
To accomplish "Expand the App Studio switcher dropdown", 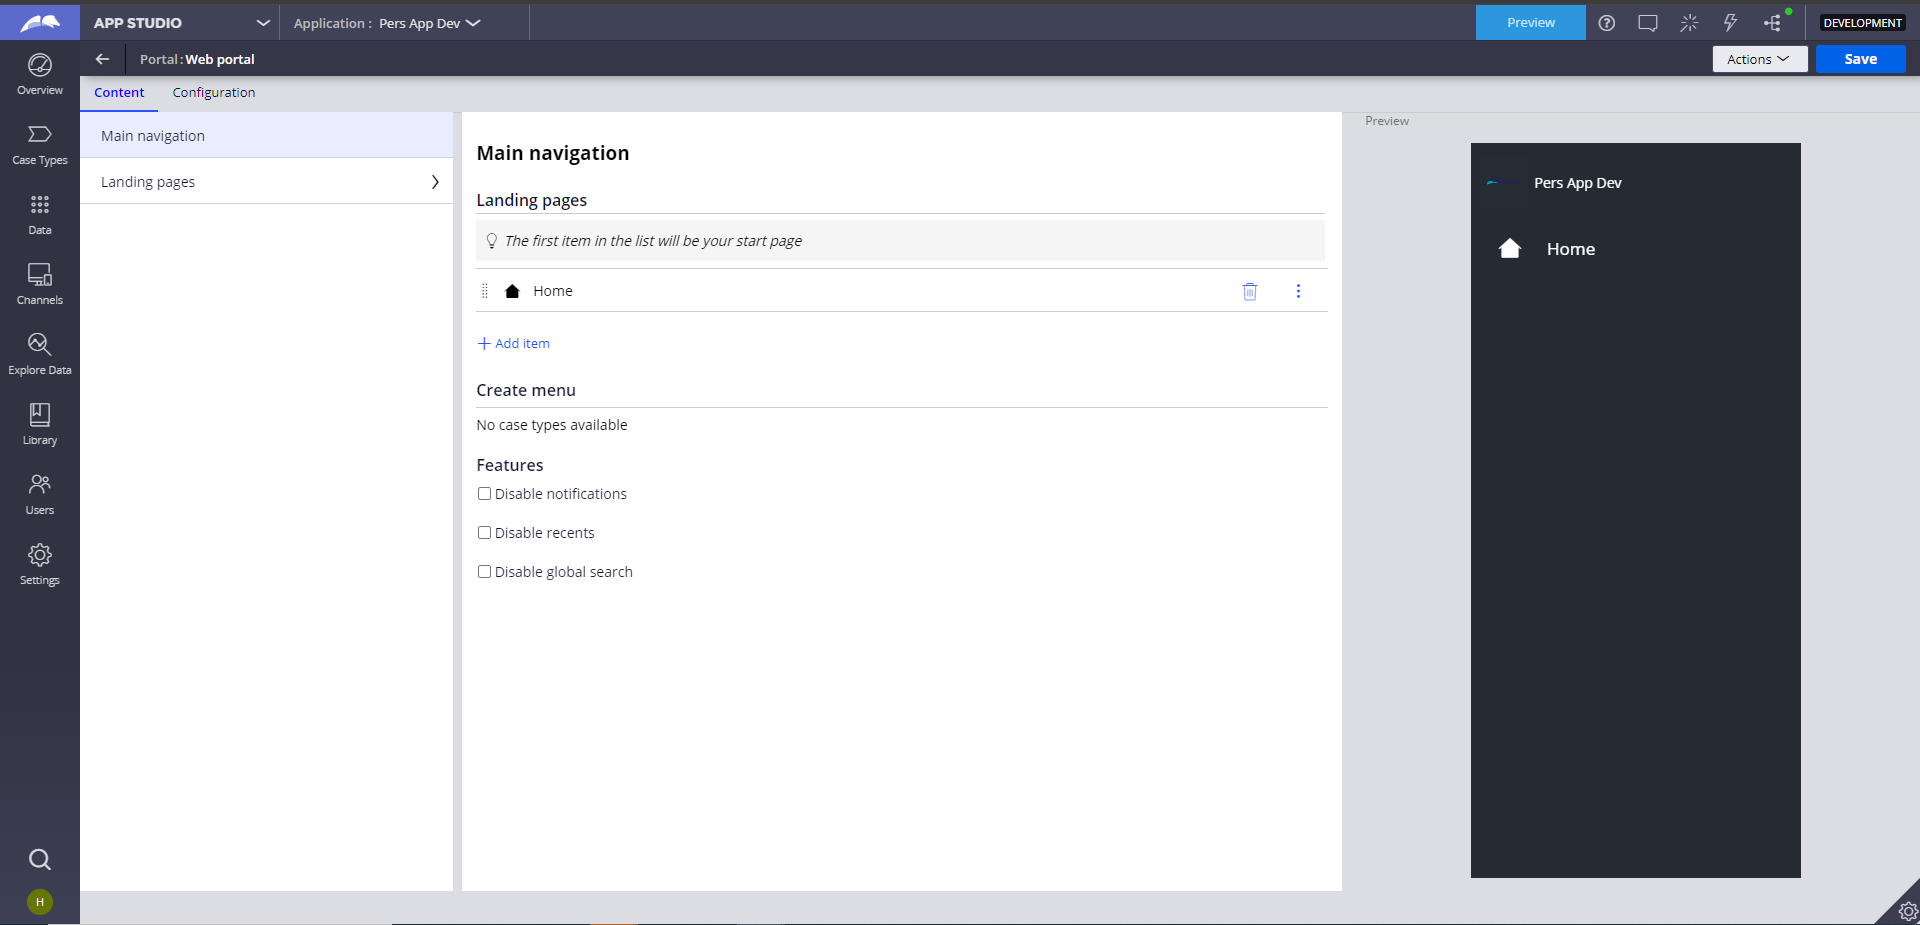I will 262,23.
